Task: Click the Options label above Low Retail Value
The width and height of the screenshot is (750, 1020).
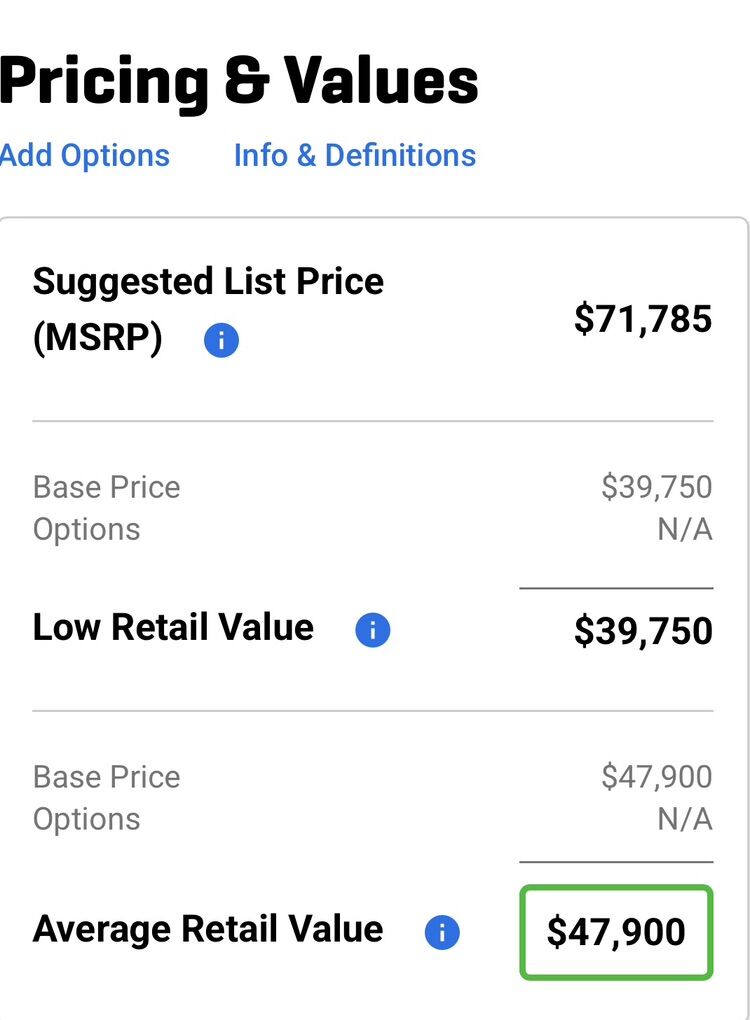Action: pos(86,530)
